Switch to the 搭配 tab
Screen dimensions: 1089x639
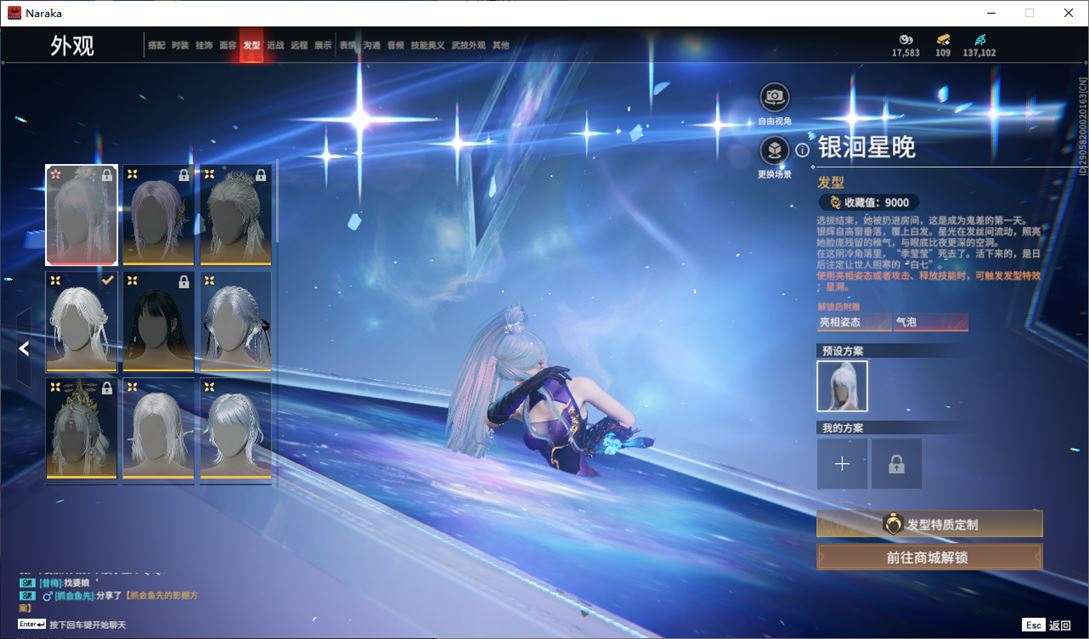(x=156, y=45)
